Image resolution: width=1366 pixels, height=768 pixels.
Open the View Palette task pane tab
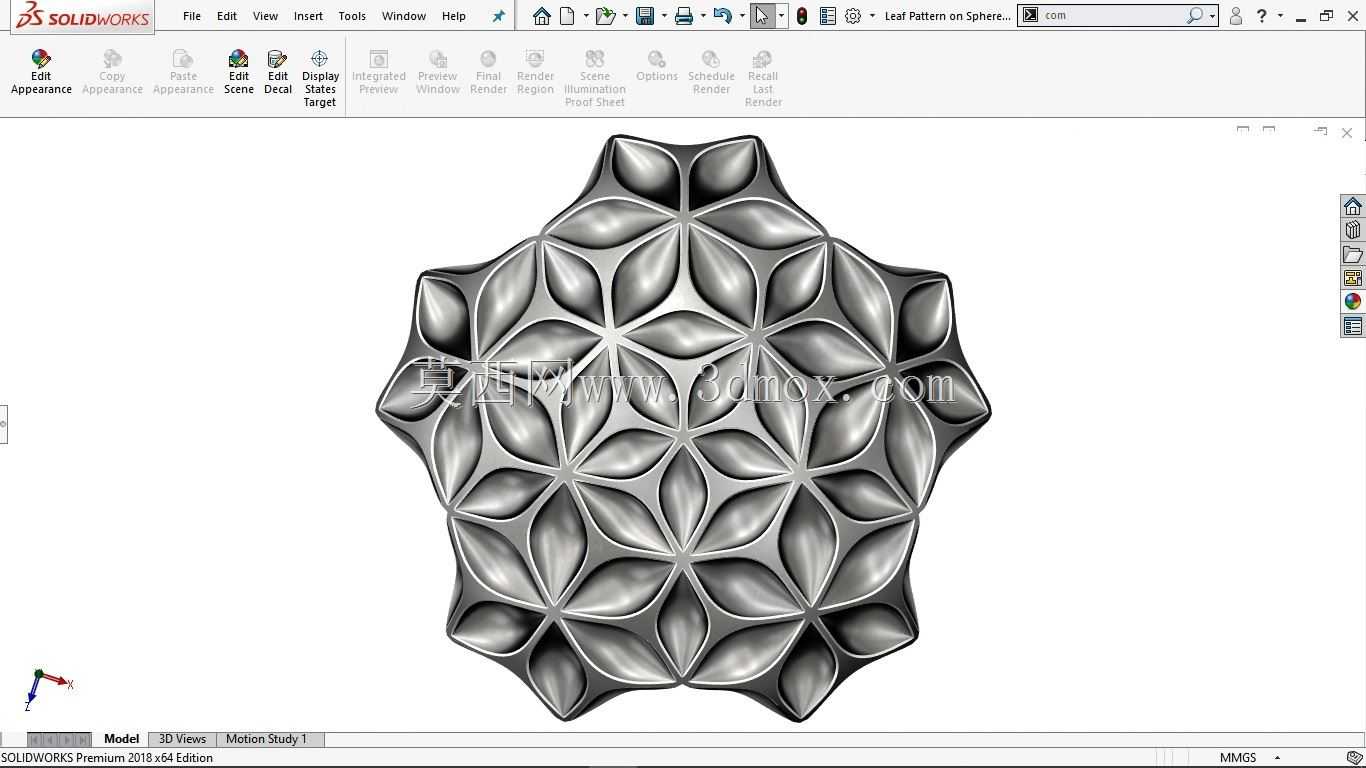coord(1353,278)
